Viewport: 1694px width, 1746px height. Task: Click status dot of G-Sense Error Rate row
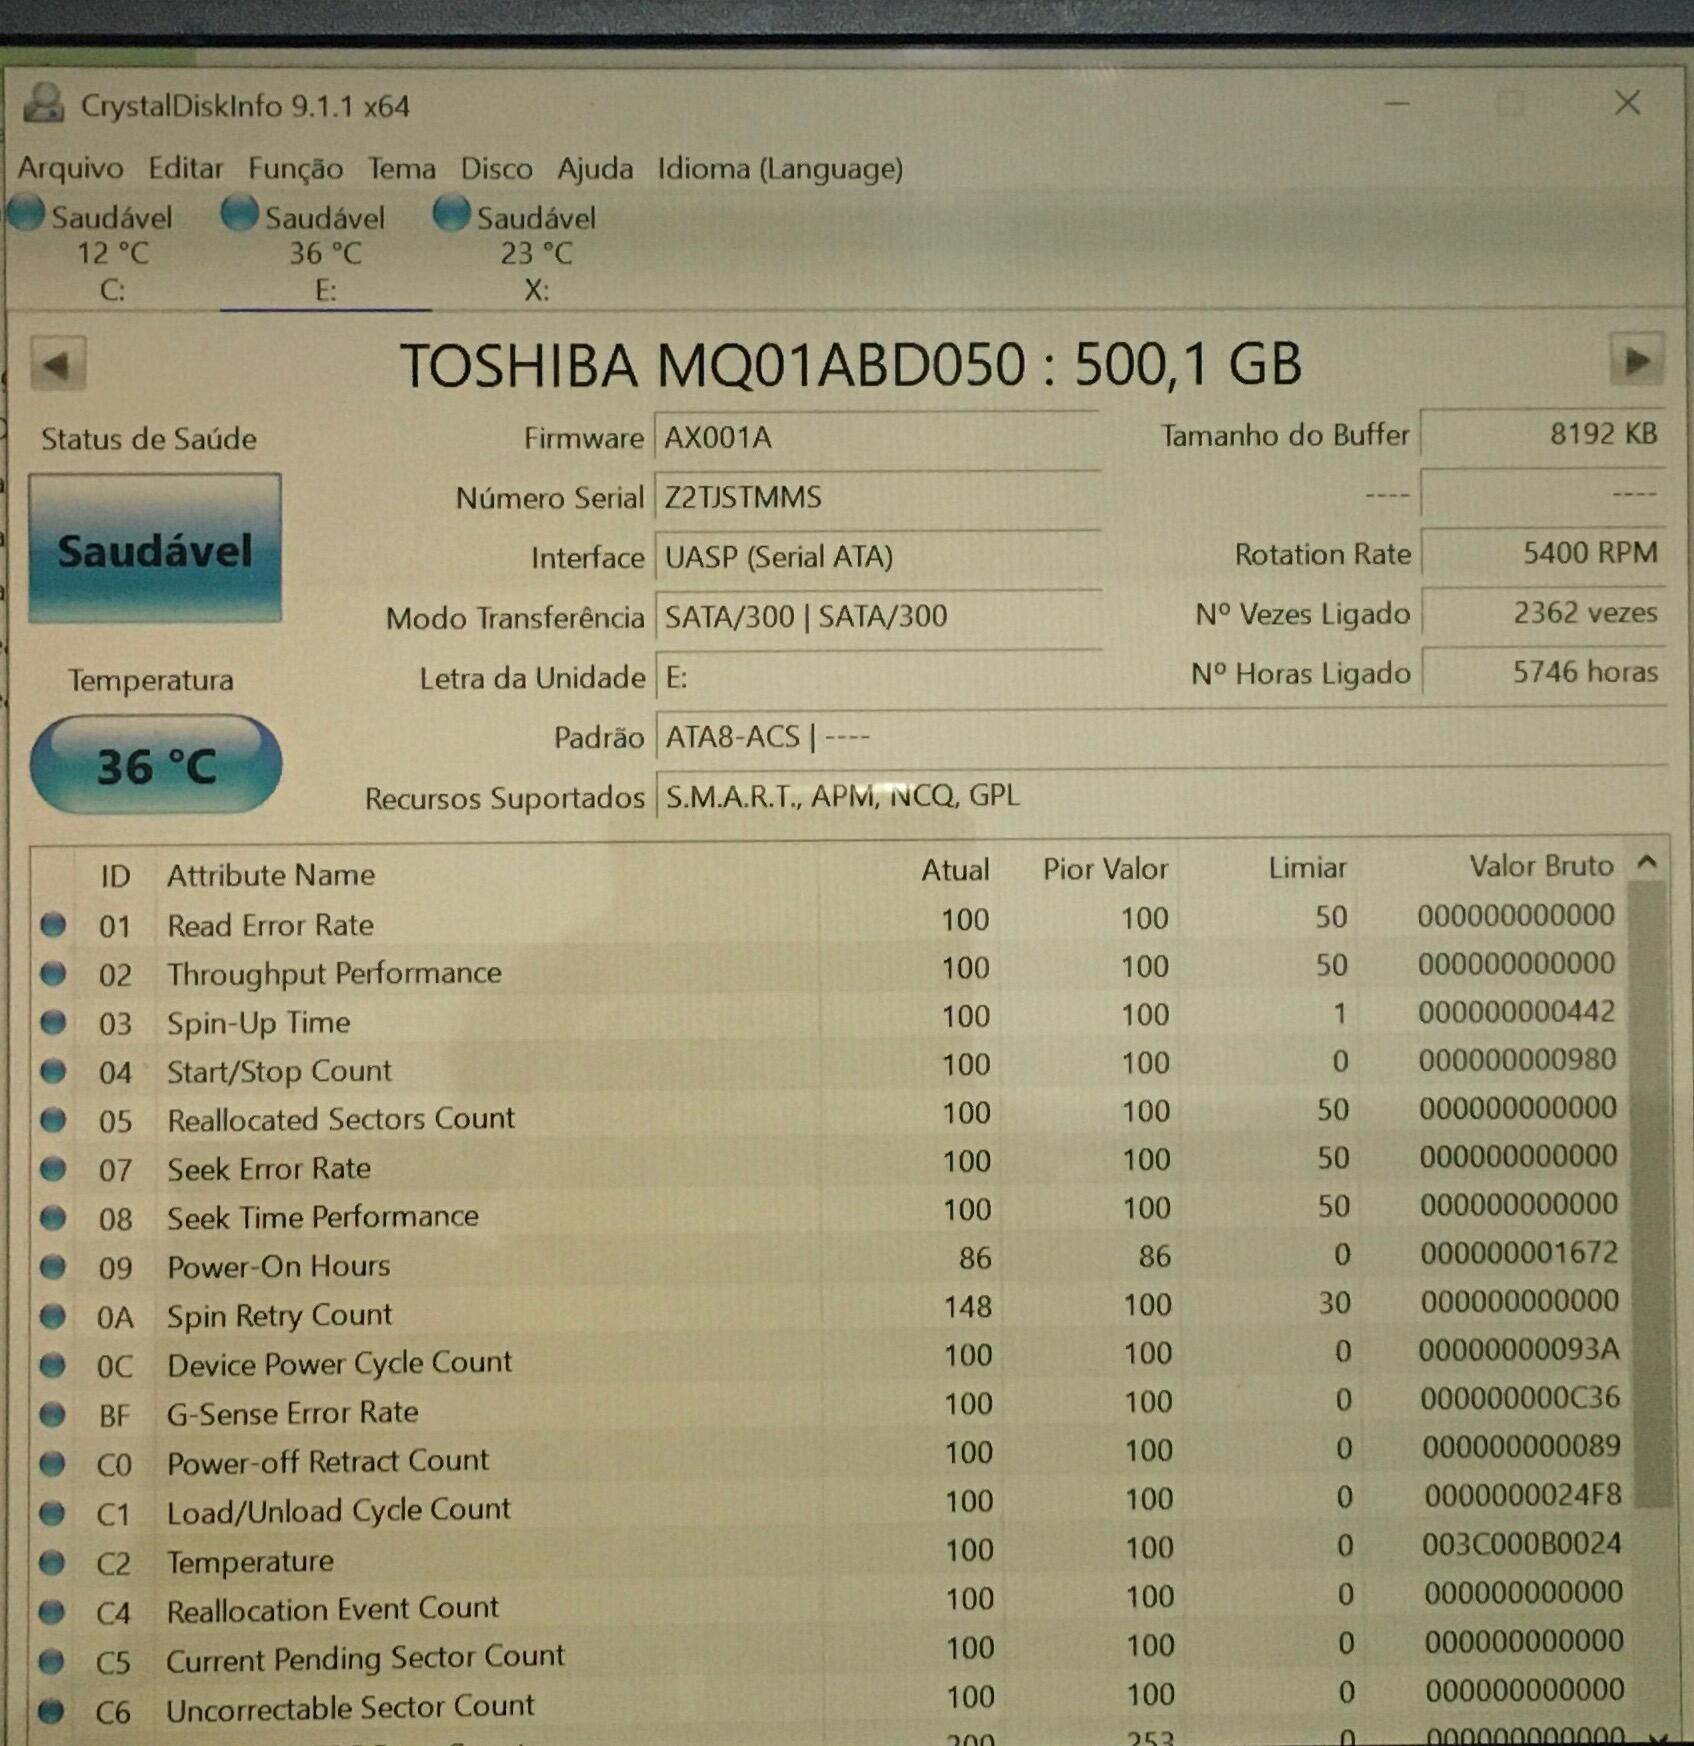click(x=53, y=1414)
